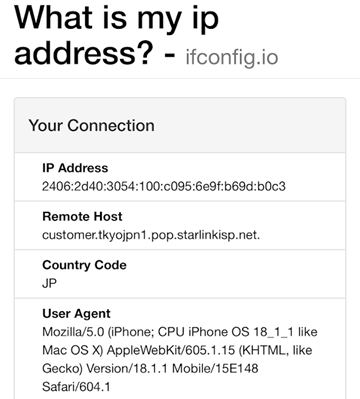Select the customer.tkyojpn1.pop.starlinkisp.net hostname

(151, 235)
